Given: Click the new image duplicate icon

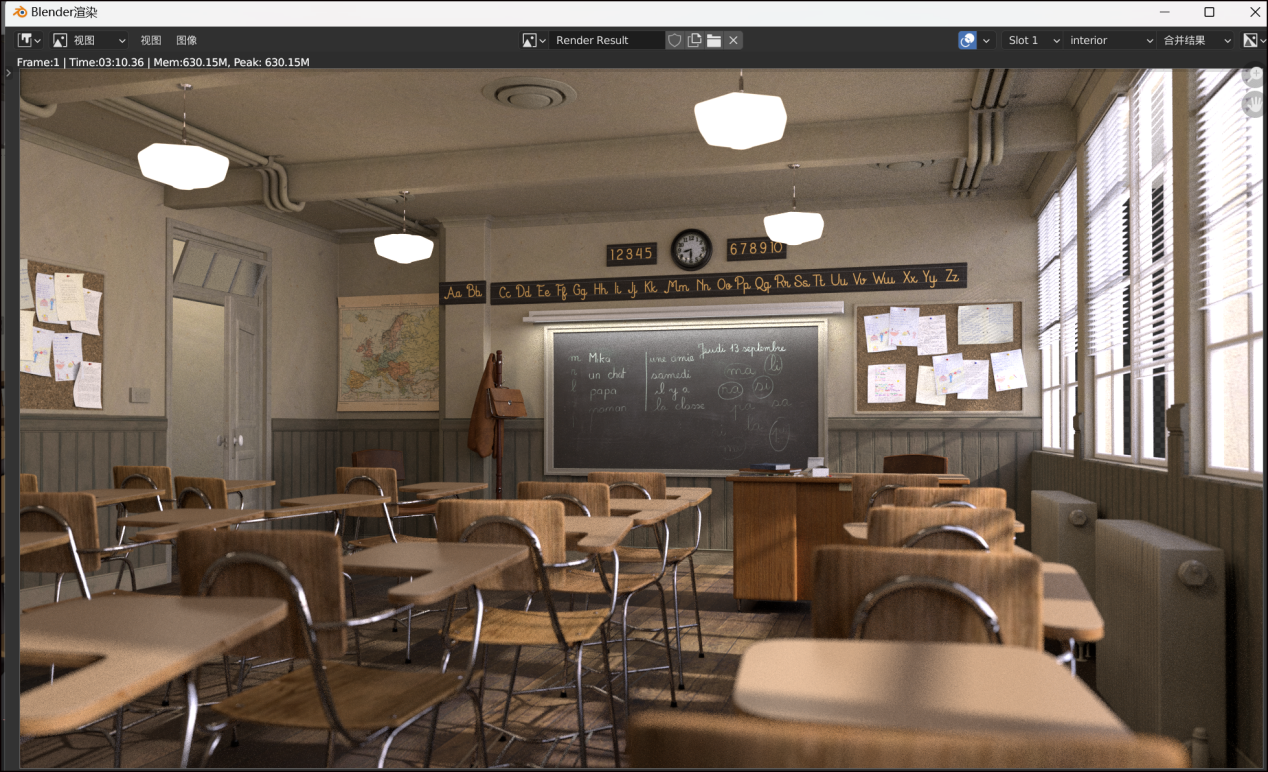Looking at the screenshot, I should (x=694, y=40).
